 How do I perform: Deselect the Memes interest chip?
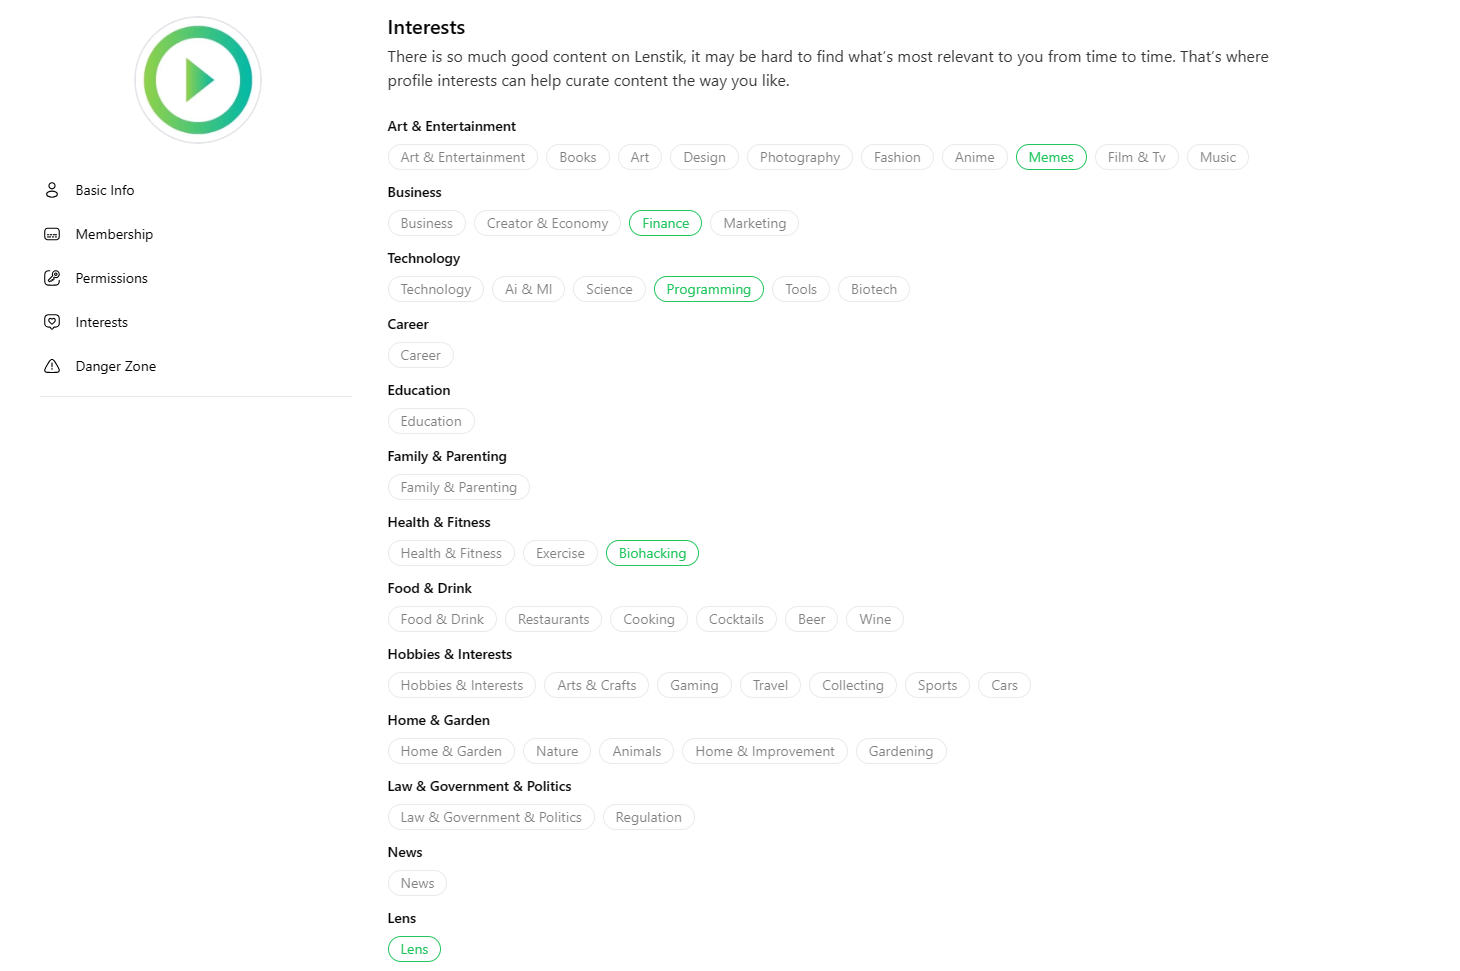pos(1050,157)
